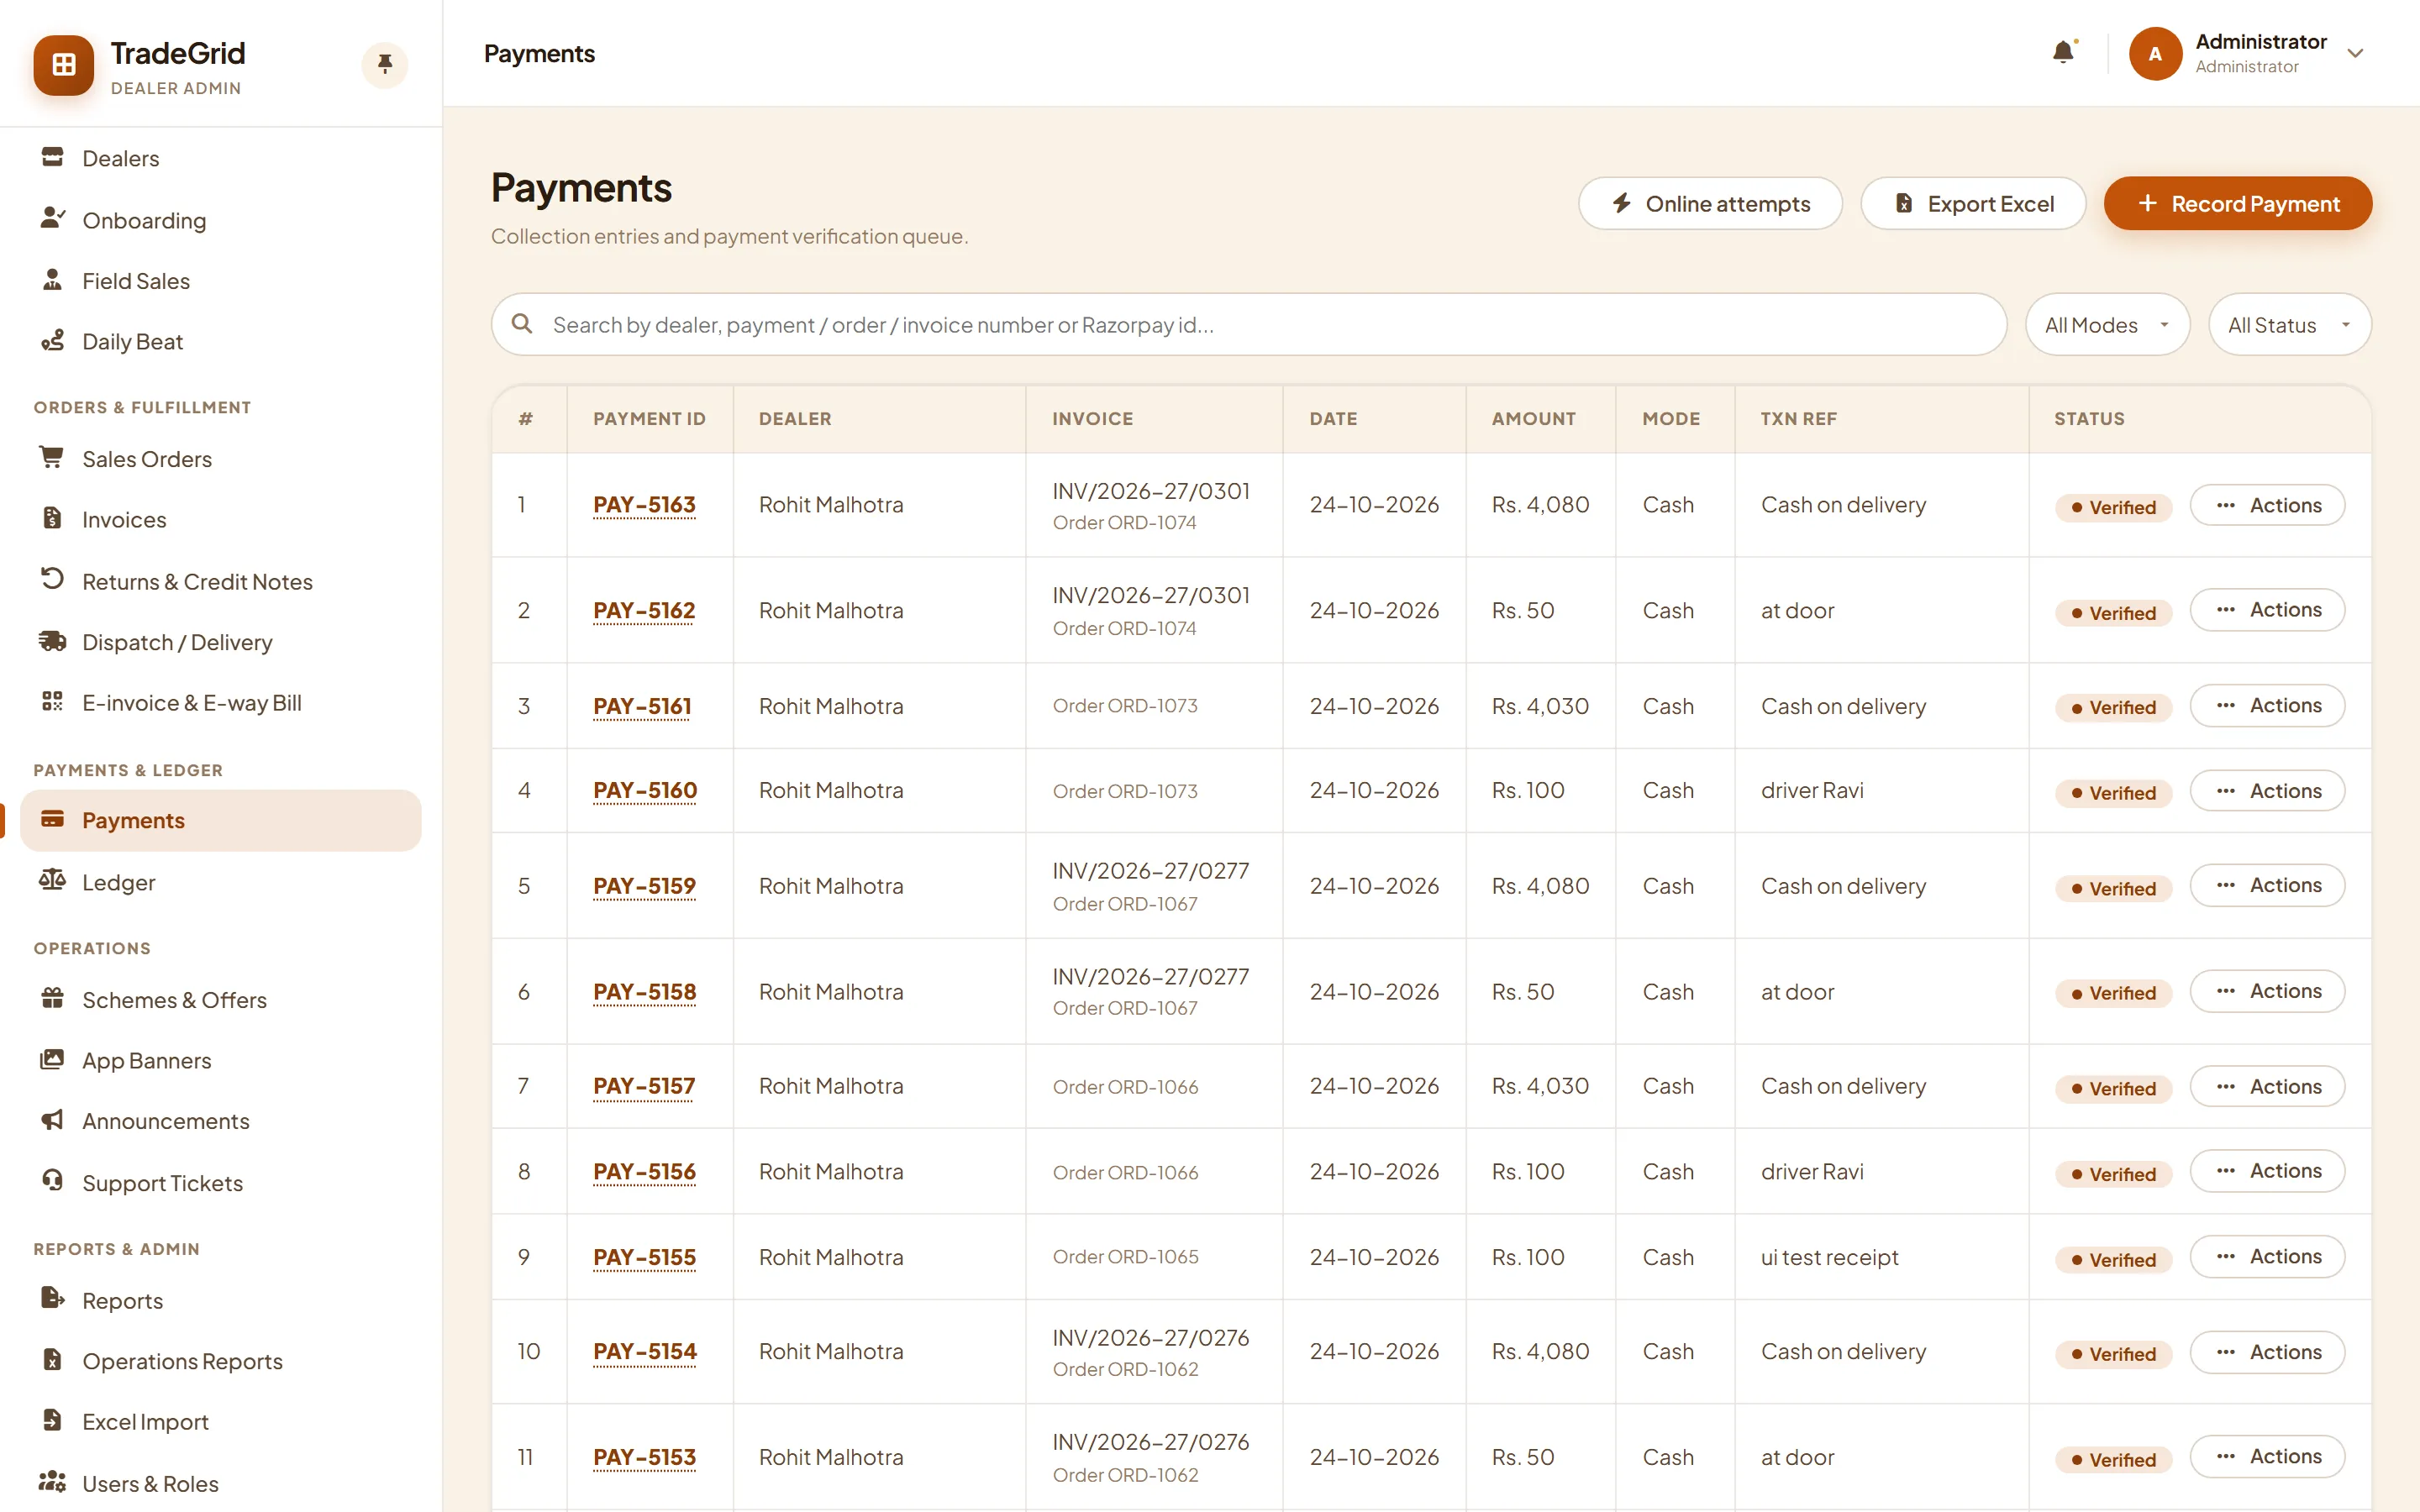
Task: Focus the payments search field
Action: (1248, 324)
